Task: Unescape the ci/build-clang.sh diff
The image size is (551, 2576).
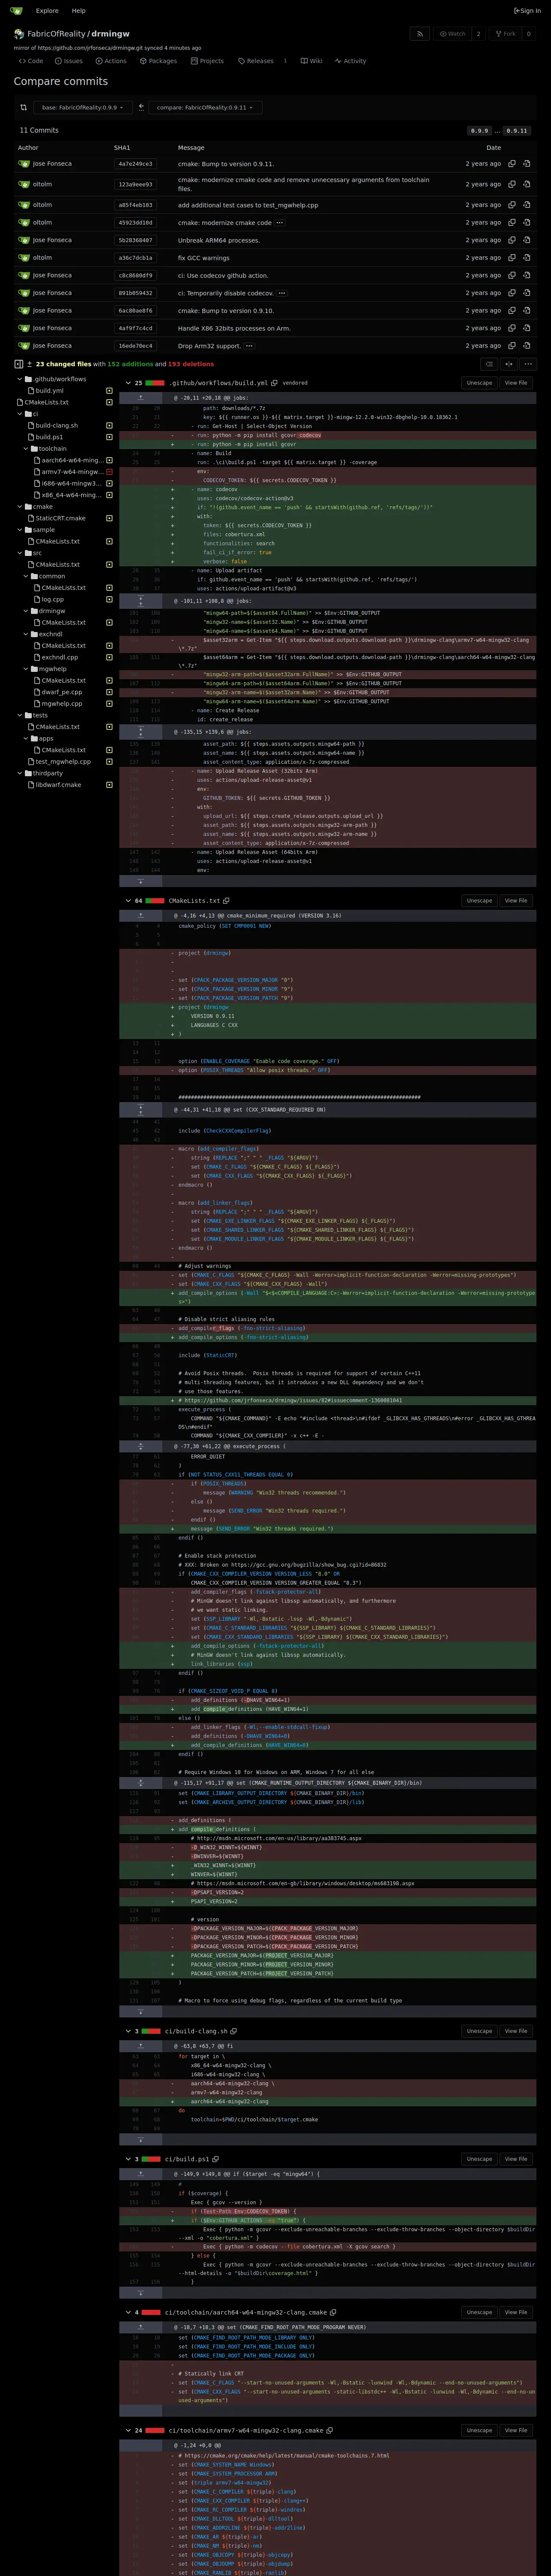Action: pyautogui.click(x=479, y=2031)
